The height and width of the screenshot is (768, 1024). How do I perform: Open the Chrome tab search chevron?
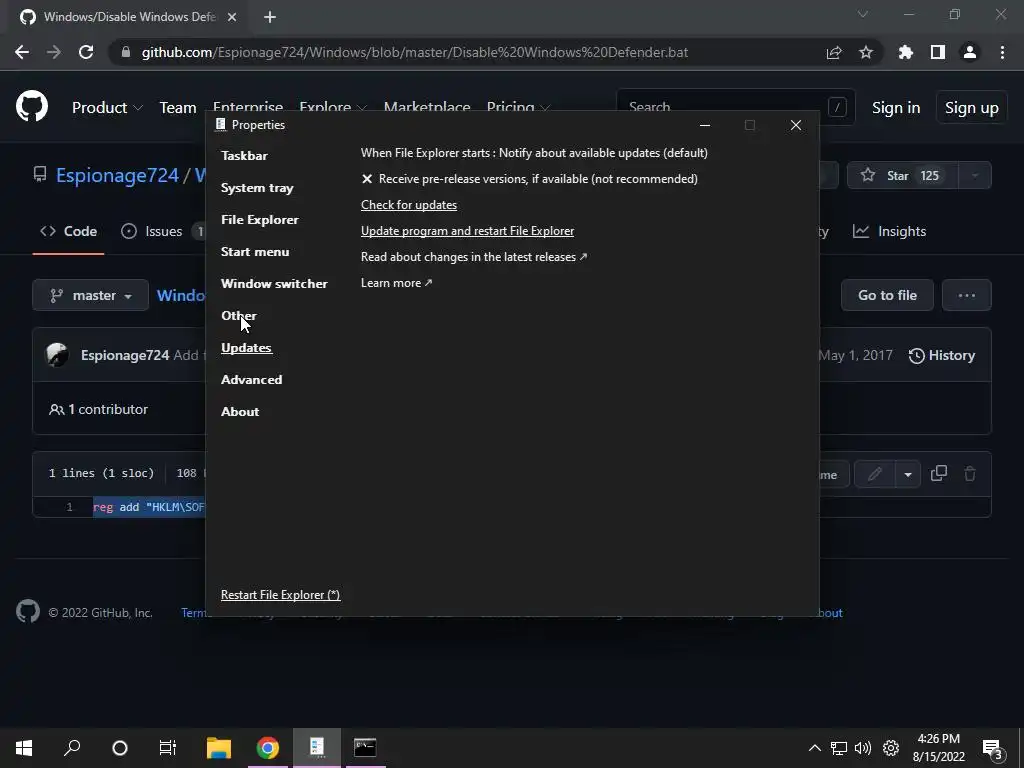pos(863,14)
